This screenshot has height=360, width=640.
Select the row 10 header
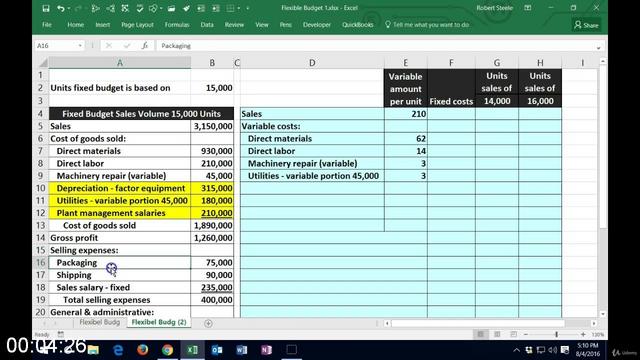click(x=40, y=188)
